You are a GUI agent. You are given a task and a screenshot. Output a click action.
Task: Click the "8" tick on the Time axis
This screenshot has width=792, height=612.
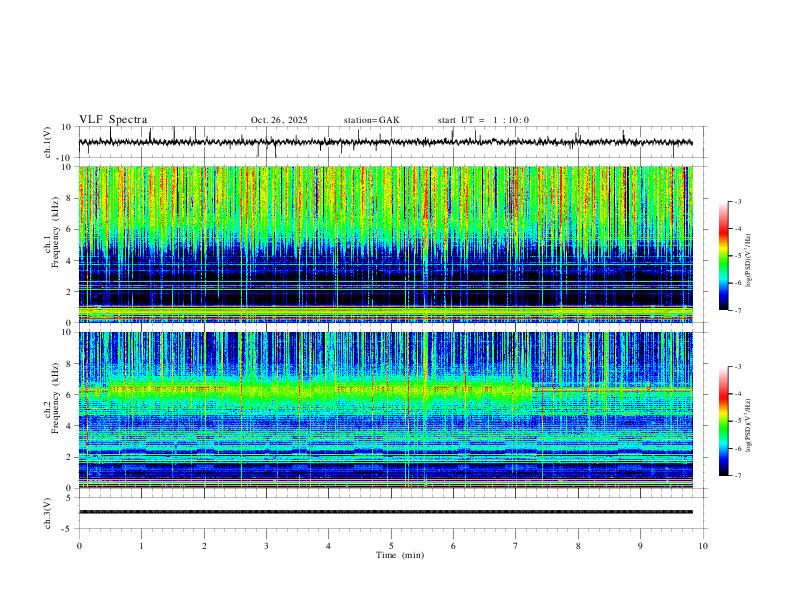(x=578, y=546)
